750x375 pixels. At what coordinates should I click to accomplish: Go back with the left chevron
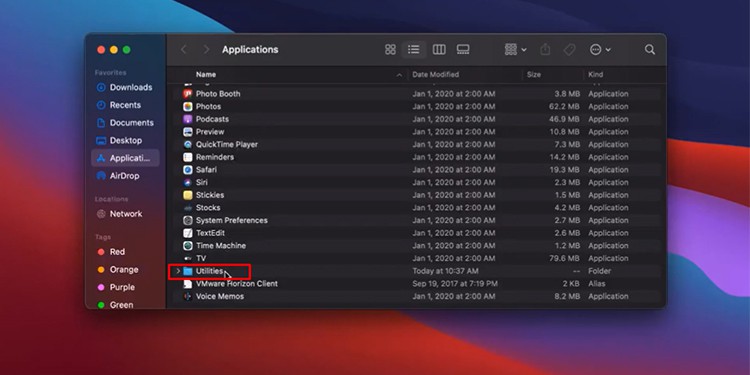[184, 49]
